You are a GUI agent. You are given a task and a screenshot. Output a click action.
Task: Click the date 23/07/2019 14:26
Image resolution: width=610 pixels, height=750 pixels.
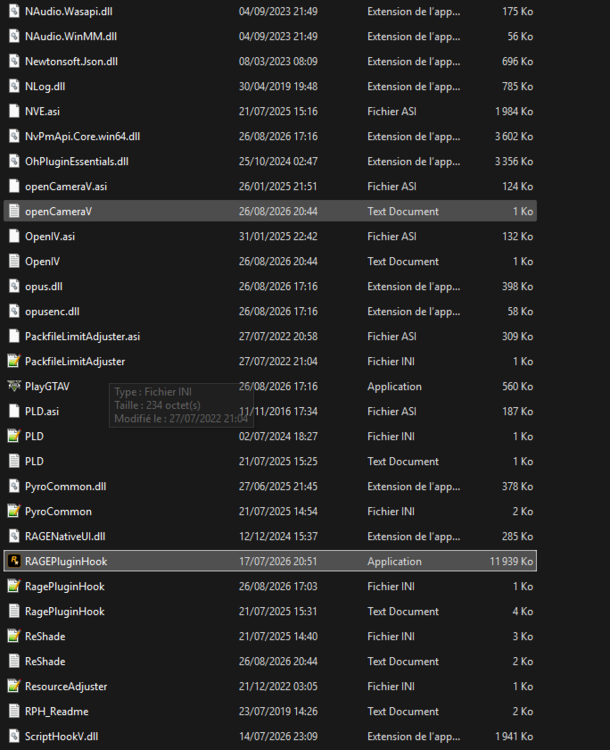[x=278, y=711]
